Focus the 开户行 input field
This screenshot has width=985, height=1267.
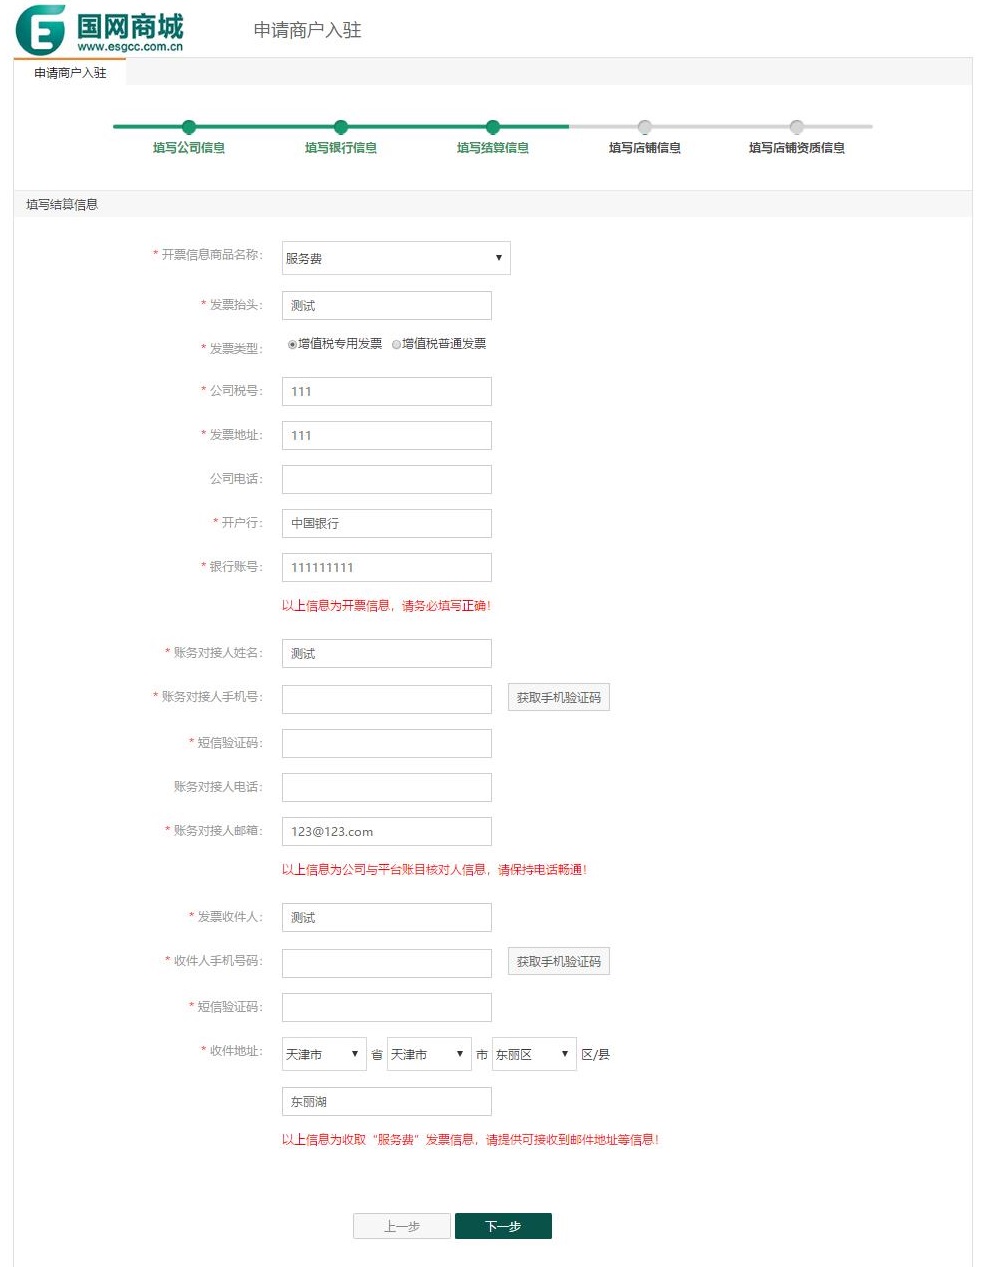coord(387,523)
